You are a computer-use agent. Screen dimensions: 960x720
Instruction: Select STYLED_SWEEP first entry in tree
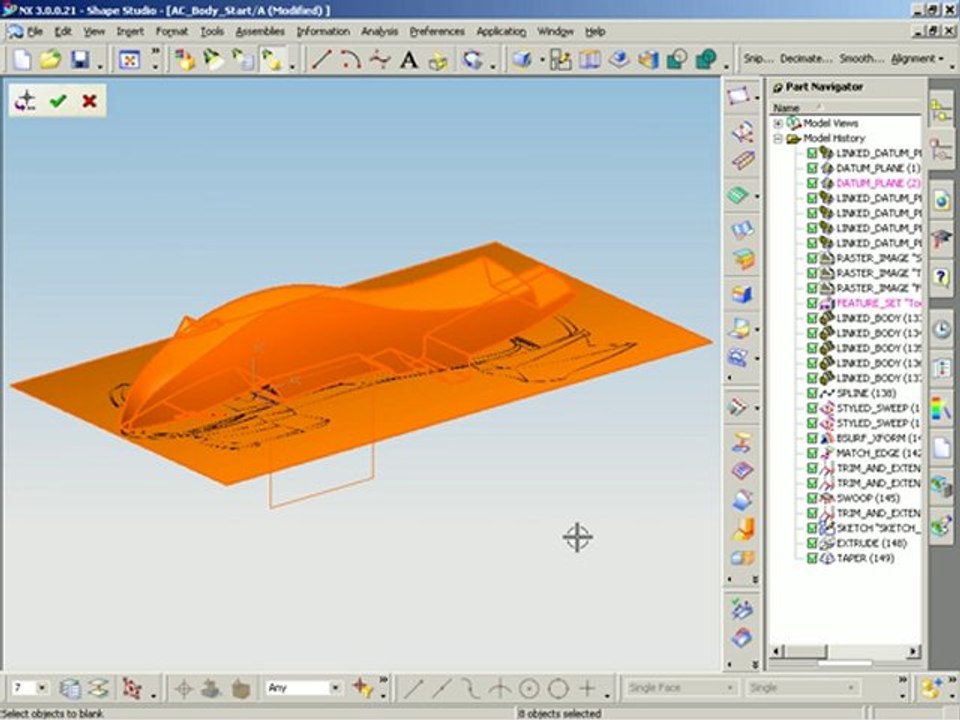(878, 408)
